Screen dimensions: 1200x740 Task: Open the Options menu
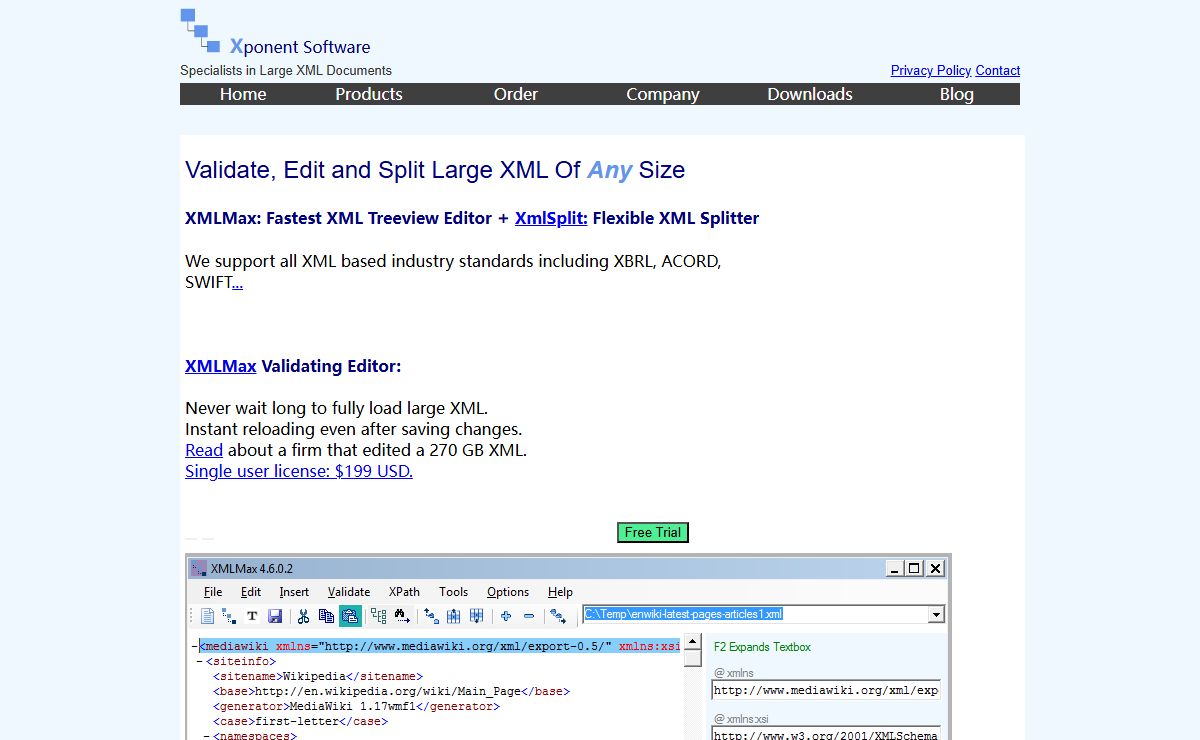(508, 592)
